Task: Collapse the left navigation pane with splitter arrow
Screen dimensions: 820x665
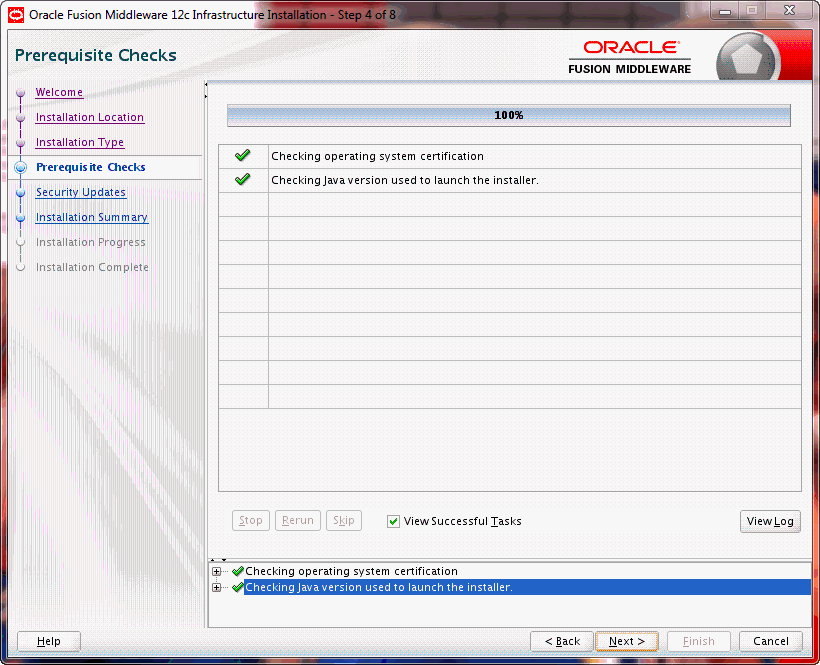Action: pos(206,84)
